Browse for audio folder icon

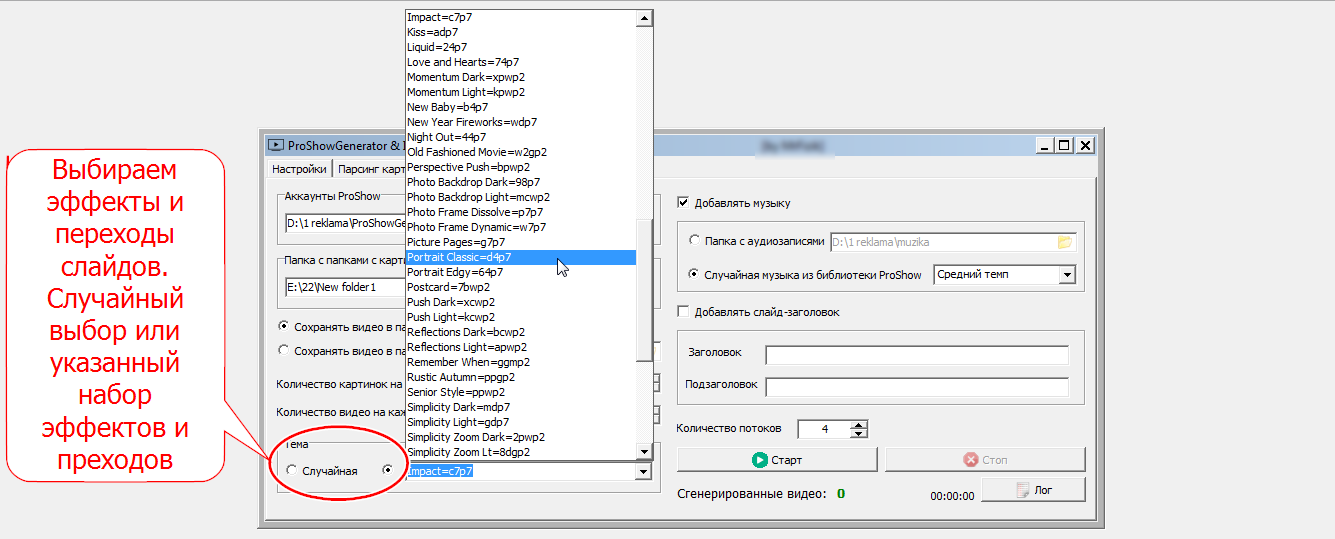[1064, 241]
